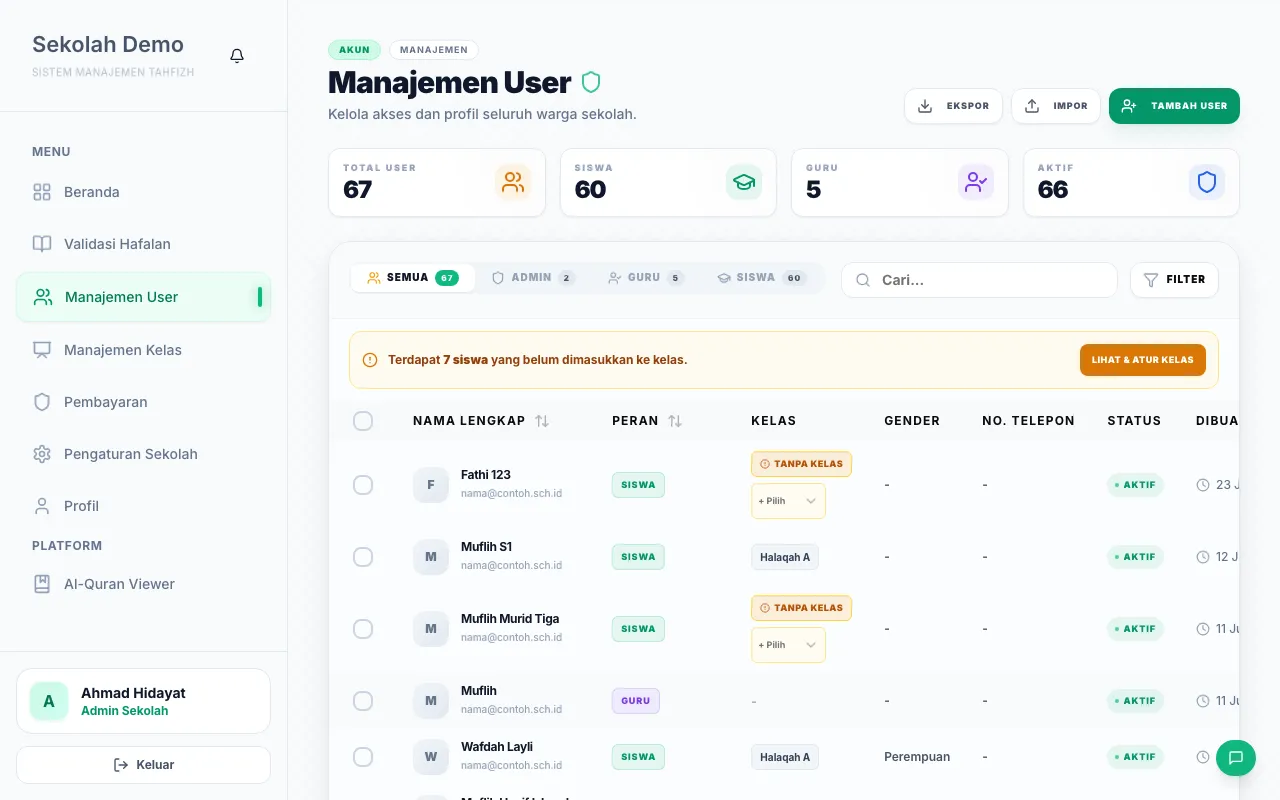Check the box for Muflih S1

363,557
